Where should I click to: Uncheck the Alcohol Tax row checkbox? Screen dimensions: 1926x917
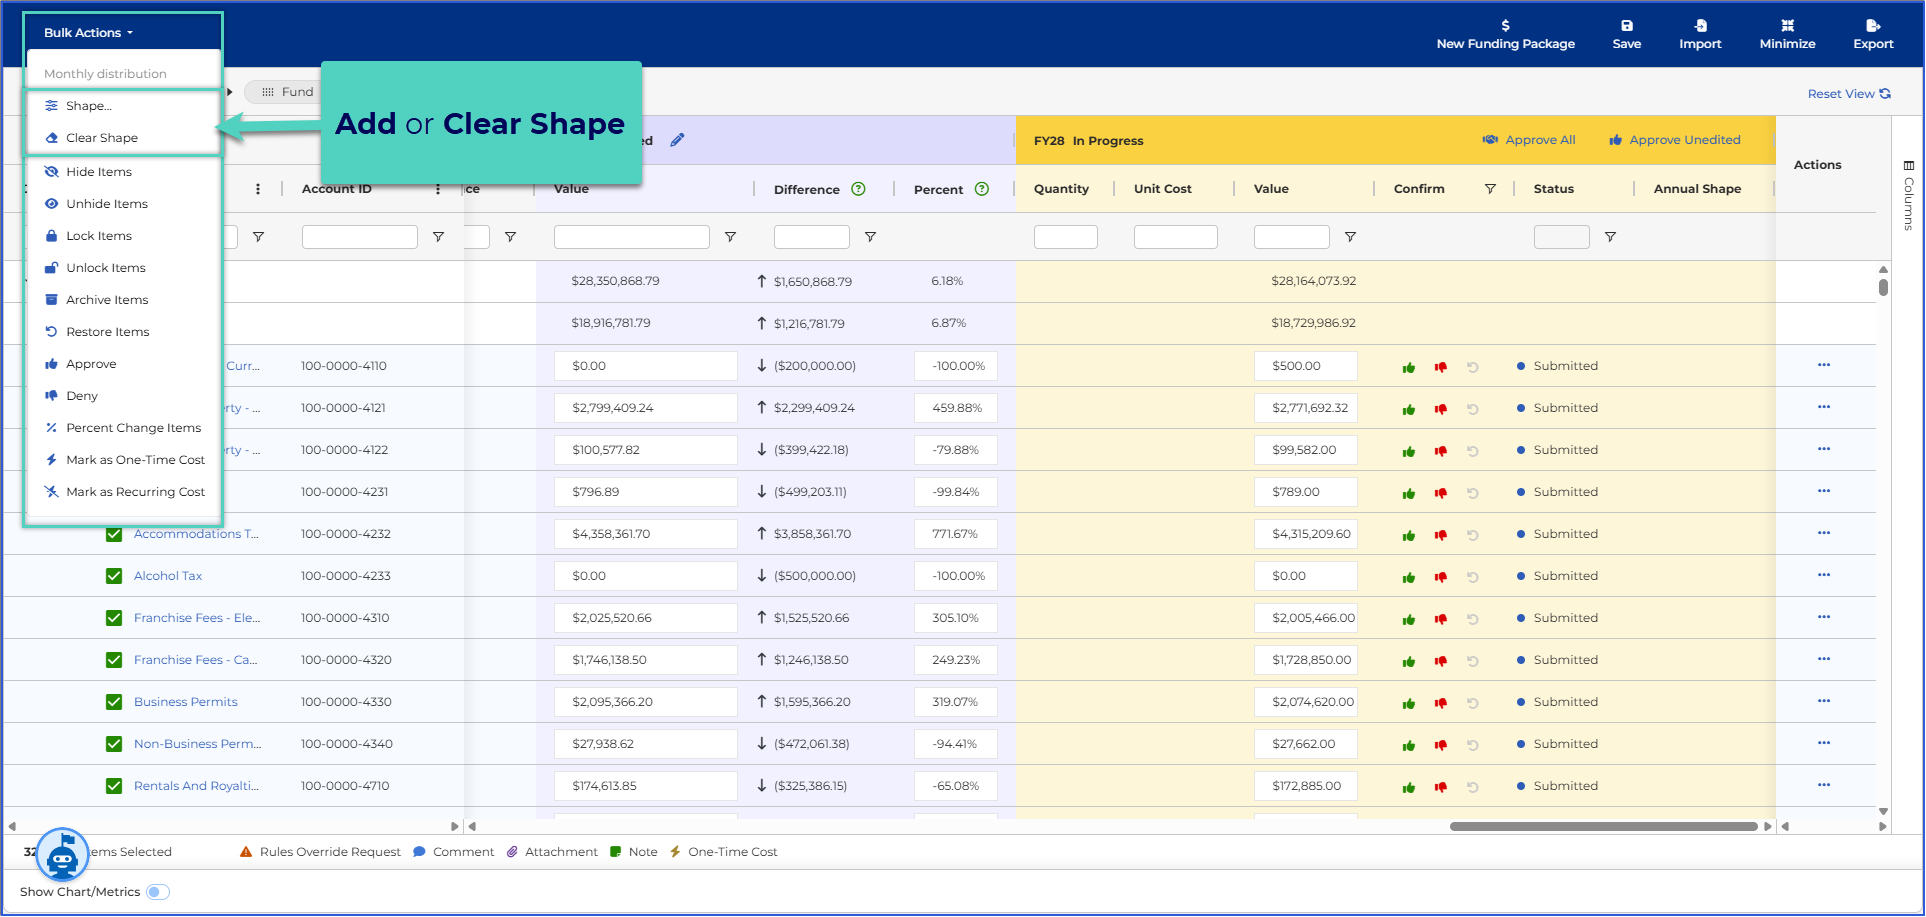pos(114,576)
